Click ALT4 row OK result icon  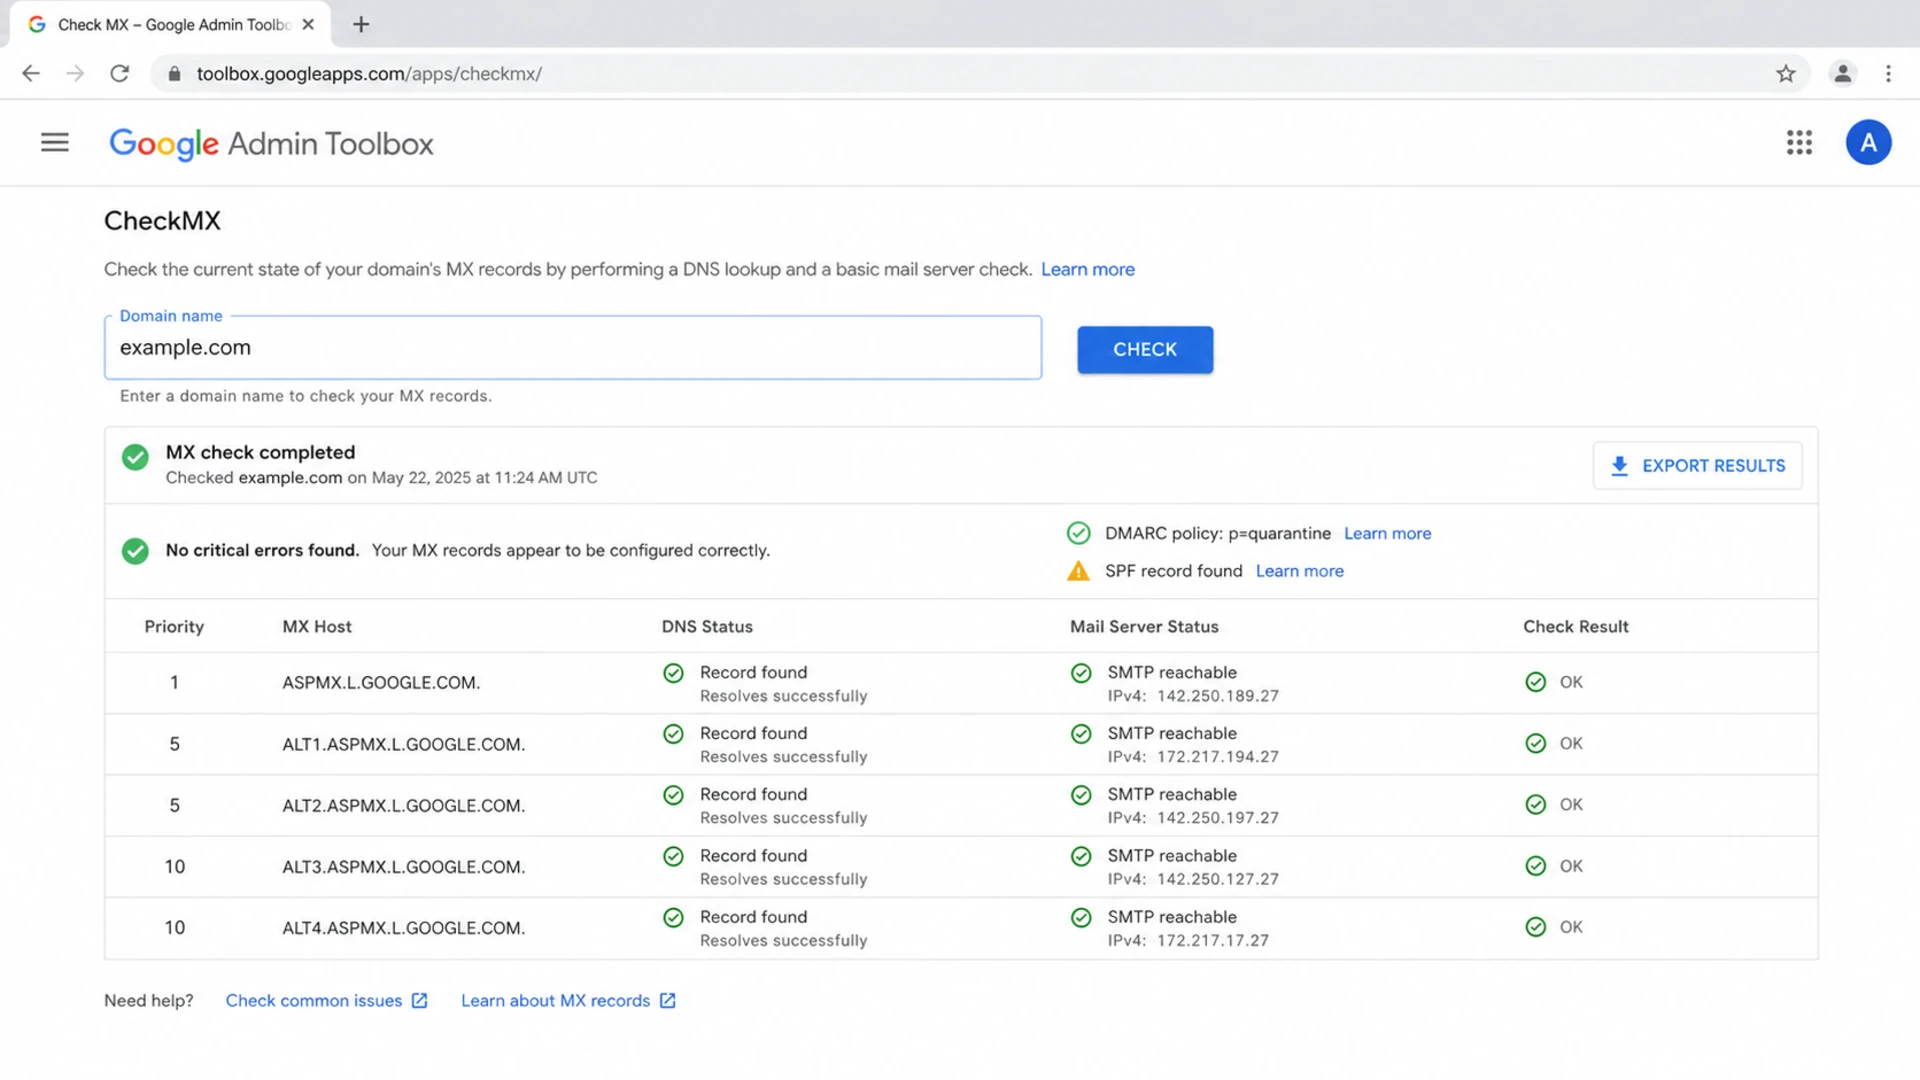pos(1536,927)
